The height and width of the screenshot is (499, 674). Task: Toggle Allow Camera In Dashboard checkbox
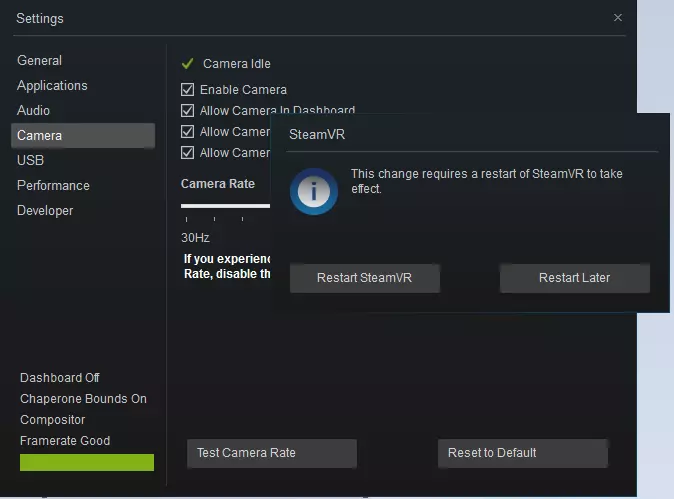pos(187,110)
